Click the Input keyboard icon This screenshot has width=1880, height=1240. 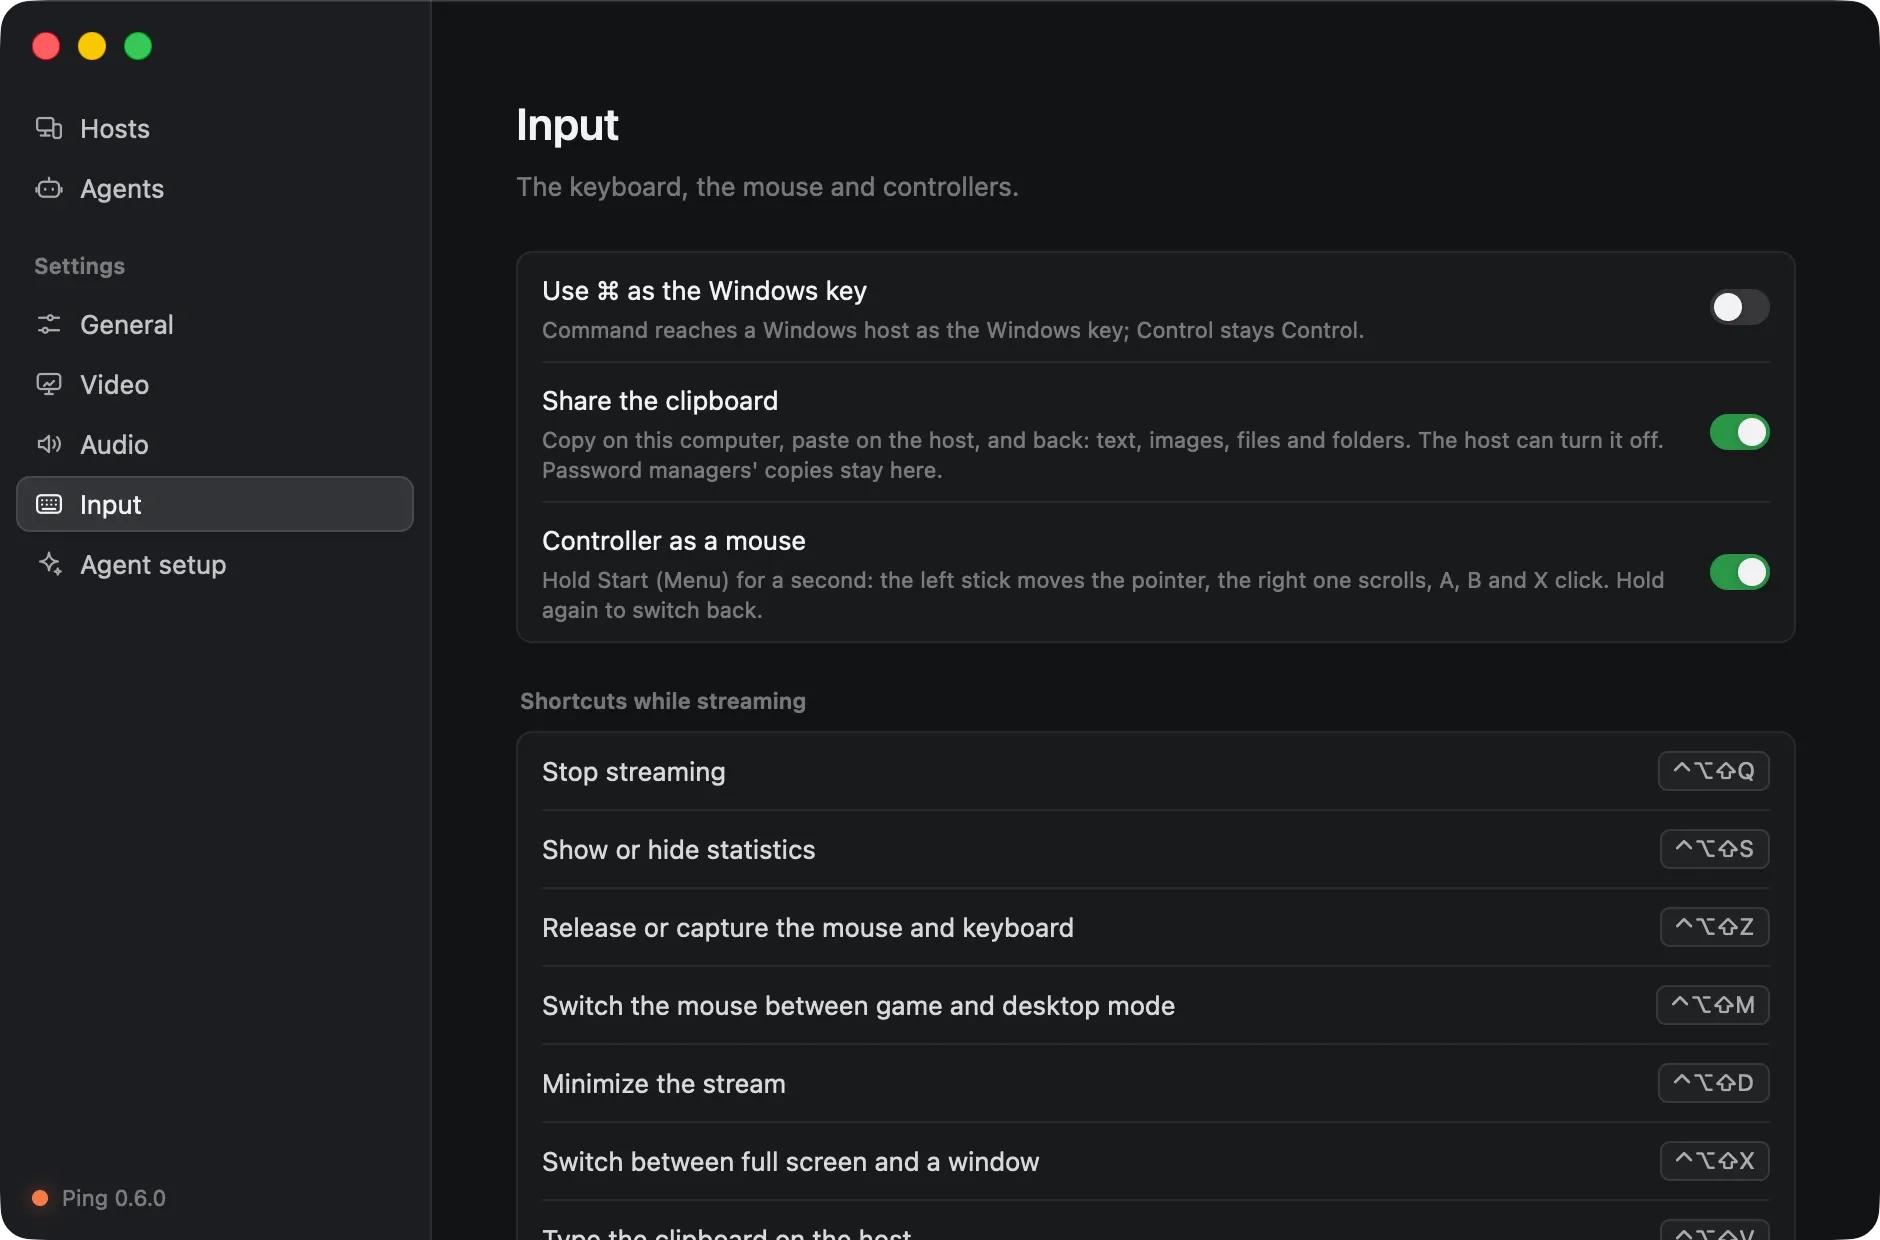click(x=49, y=504)
